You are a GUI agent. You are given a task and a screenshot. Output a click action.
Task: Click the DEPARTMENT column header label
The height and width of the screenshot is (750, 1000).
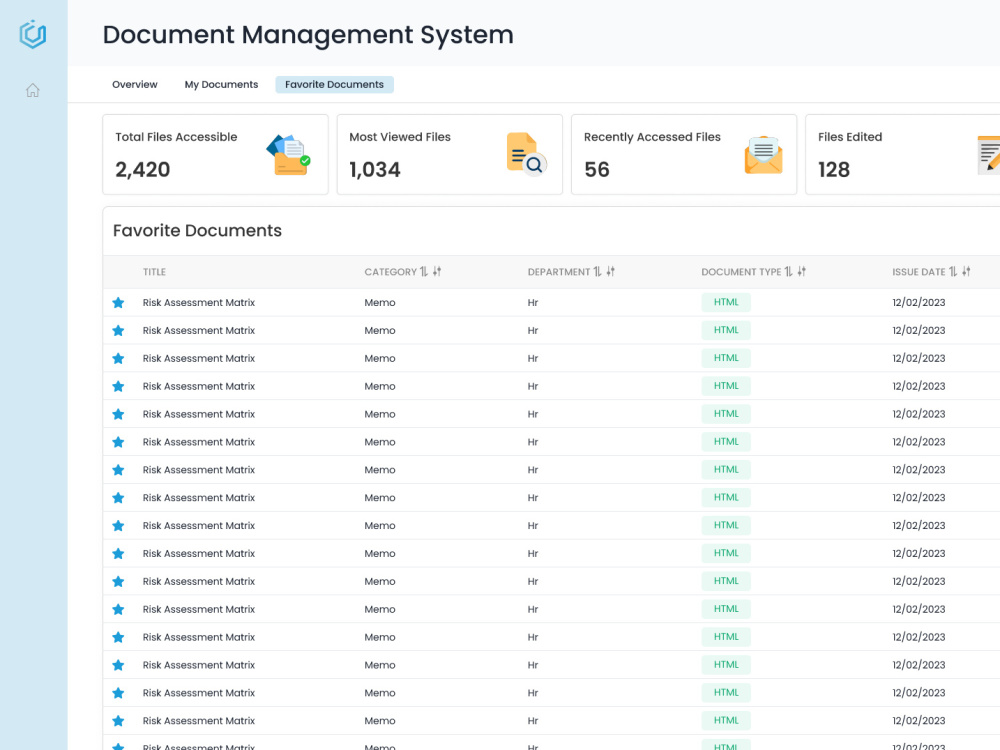coord(559,272)
